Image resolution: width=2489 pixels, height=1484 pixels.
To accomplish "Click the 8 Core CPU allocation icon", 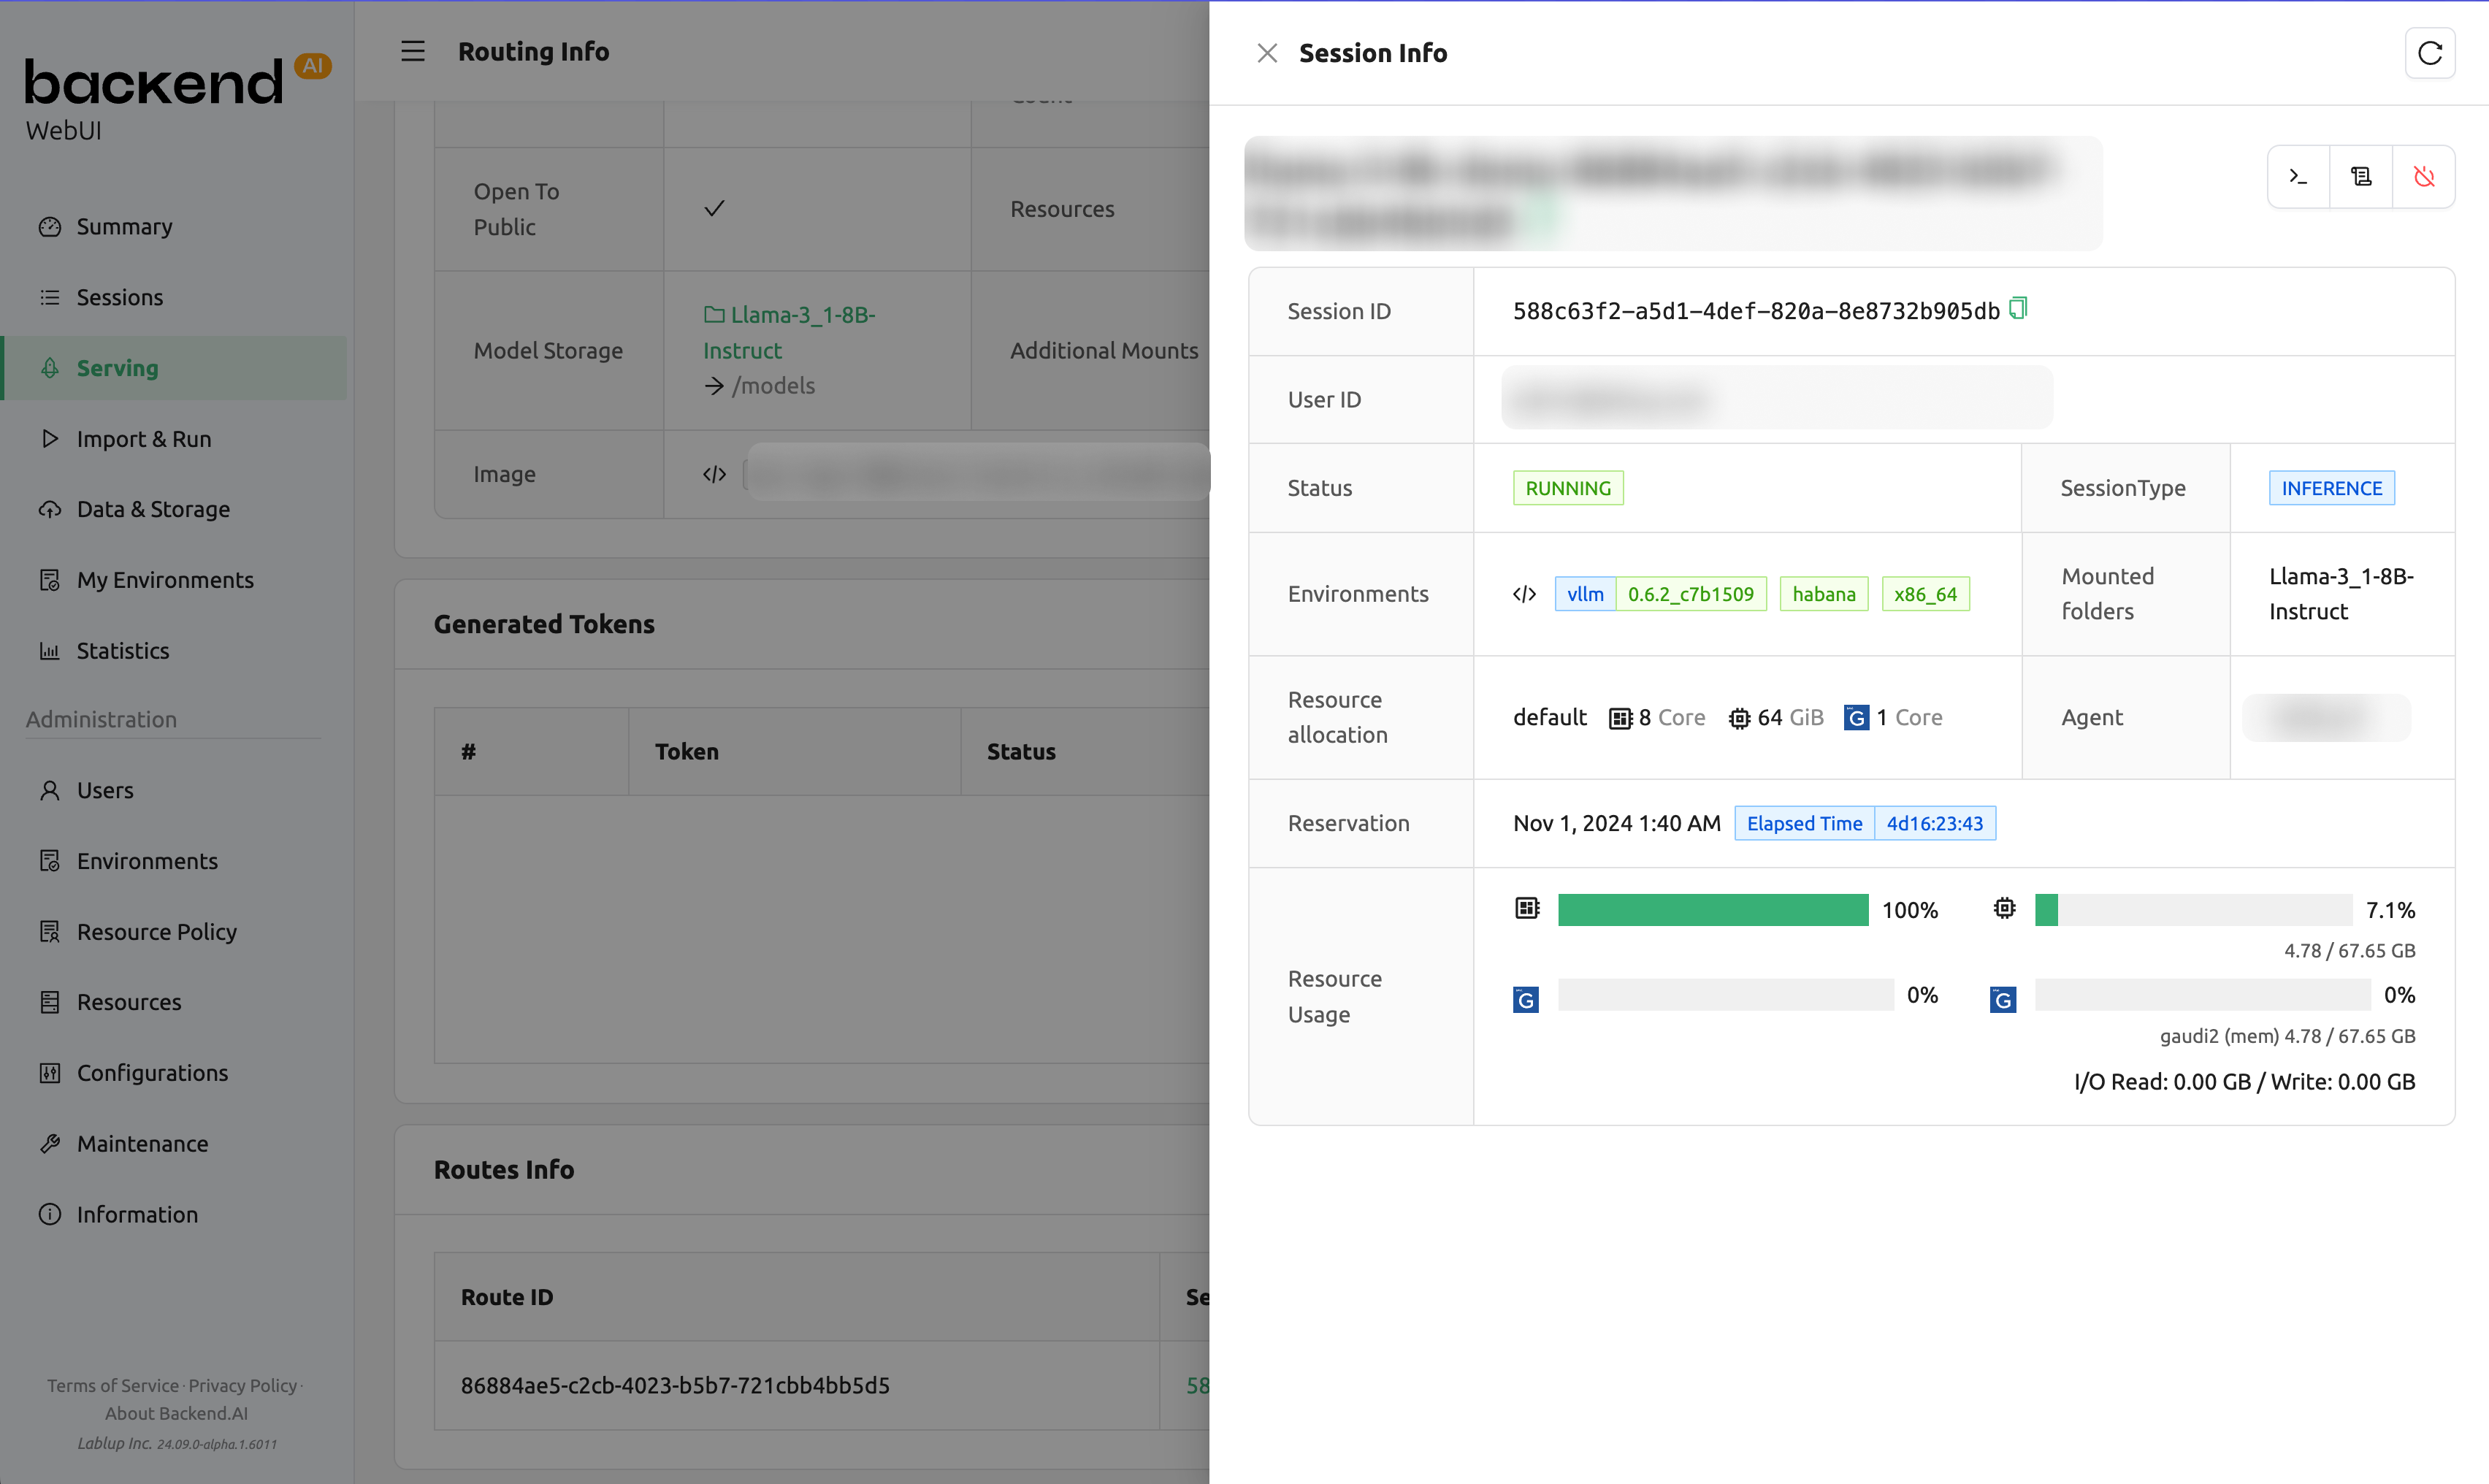I will point(1620,718).
